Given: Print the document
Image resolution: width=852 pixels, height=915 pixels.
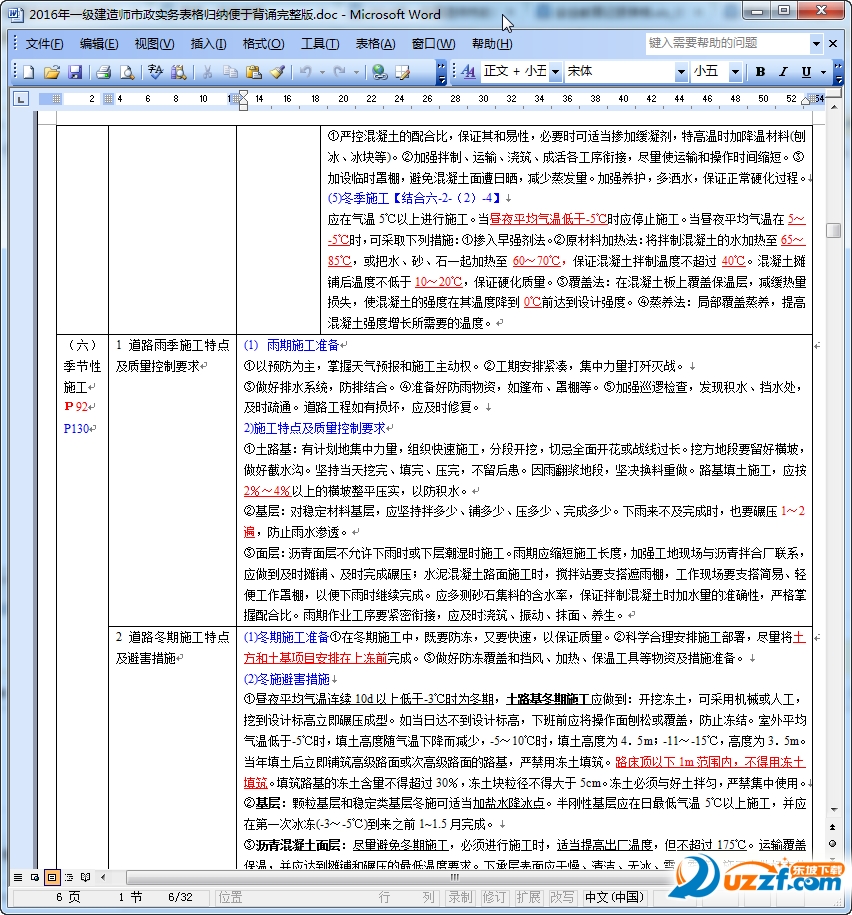Looking at the screenshot, I should [x=103, y=72].
